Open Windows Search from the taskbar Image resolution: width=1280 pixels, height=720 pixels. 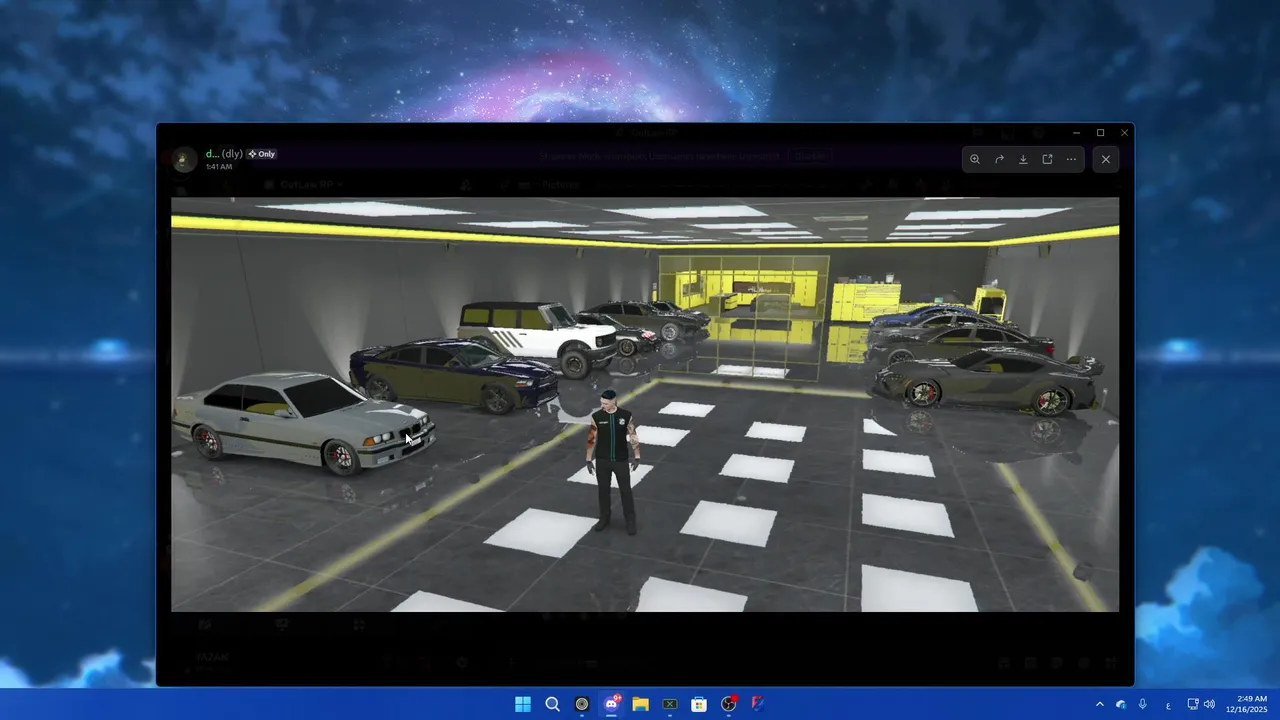pos(552,704)
